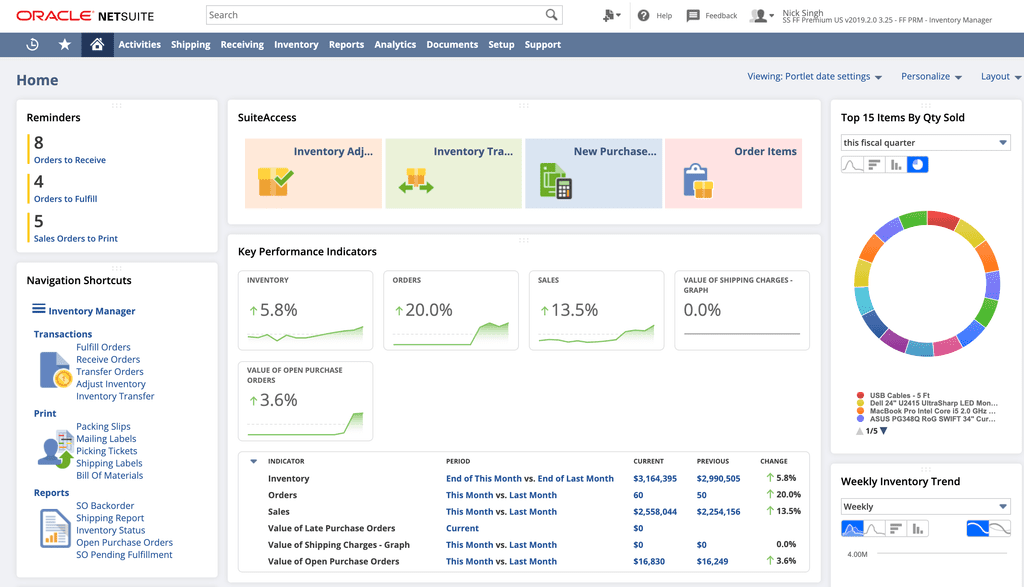Select line chart in Weekly Inventory Trend
The width and height of the screenshot is (1024, 587).
[x=874, y=528]
